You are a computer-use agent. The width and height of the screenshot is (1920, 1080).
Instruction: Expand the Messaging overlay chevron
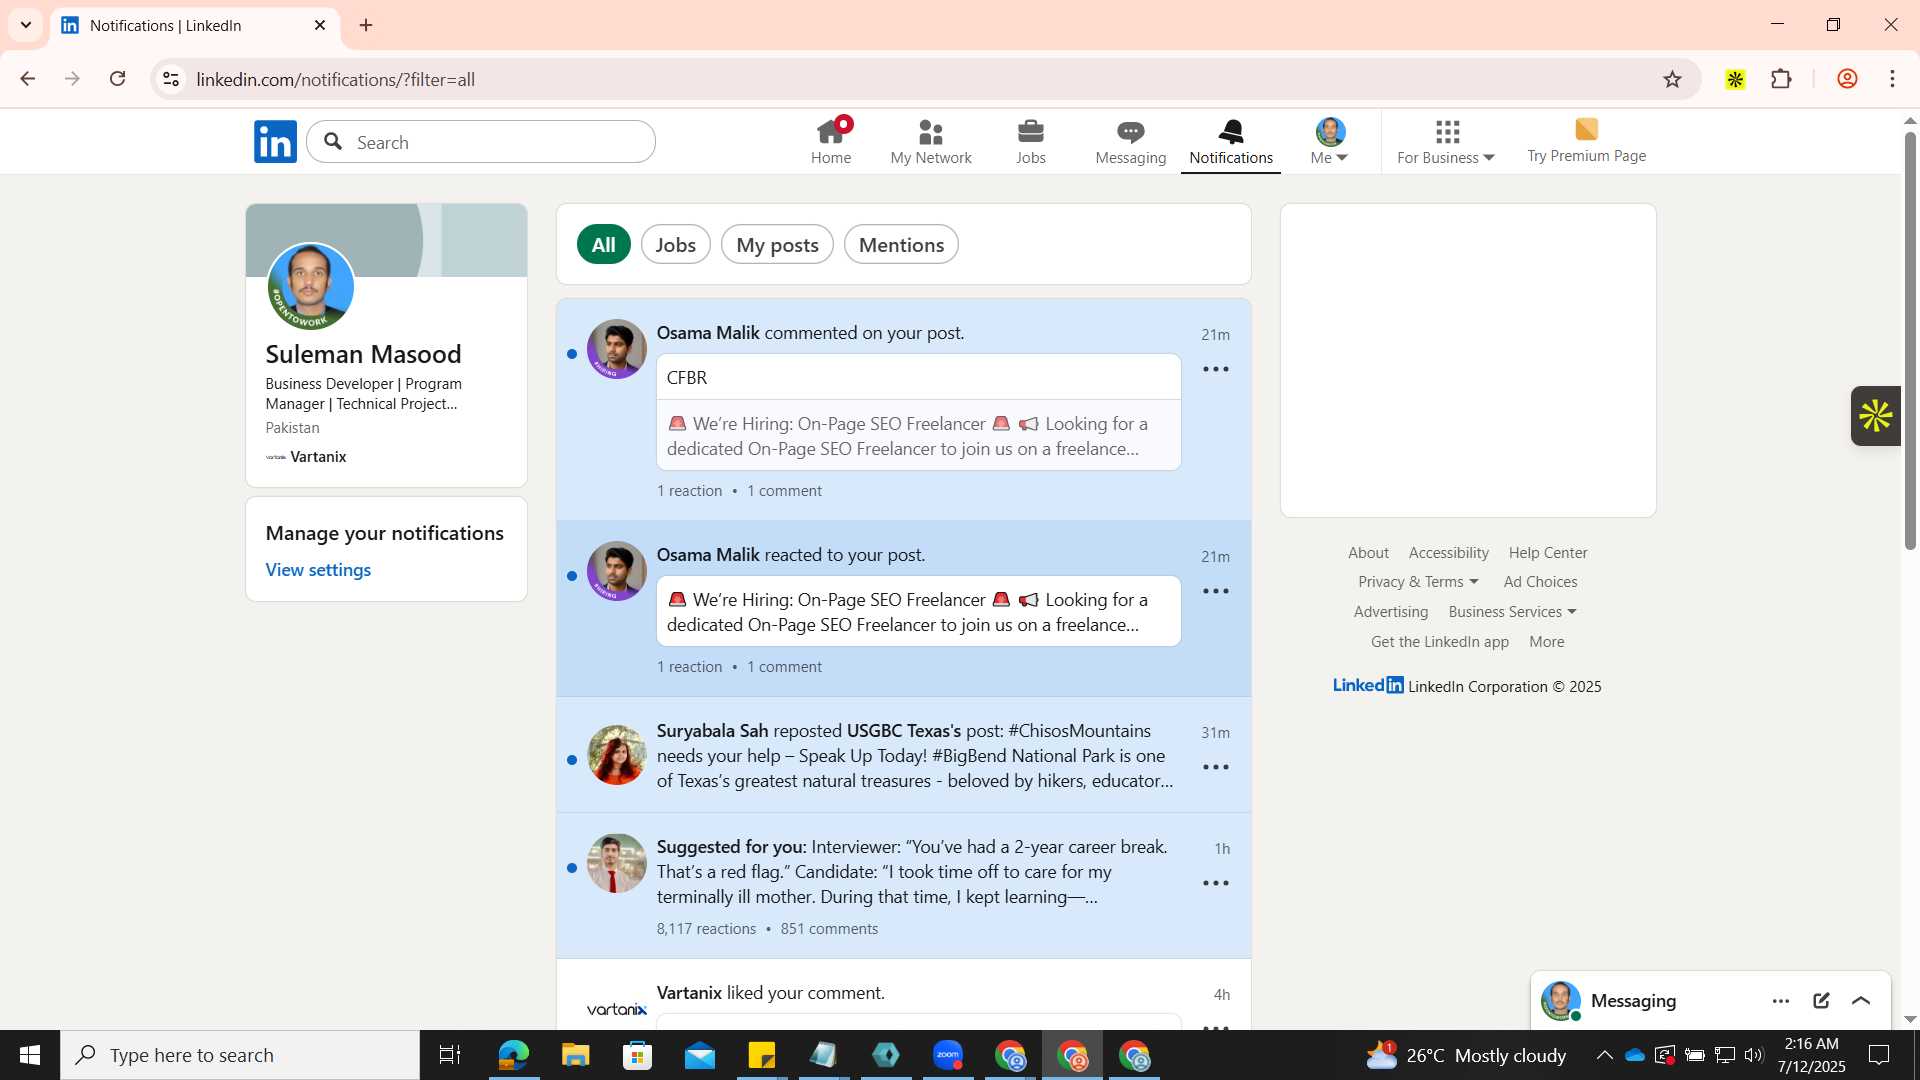1861,1001
